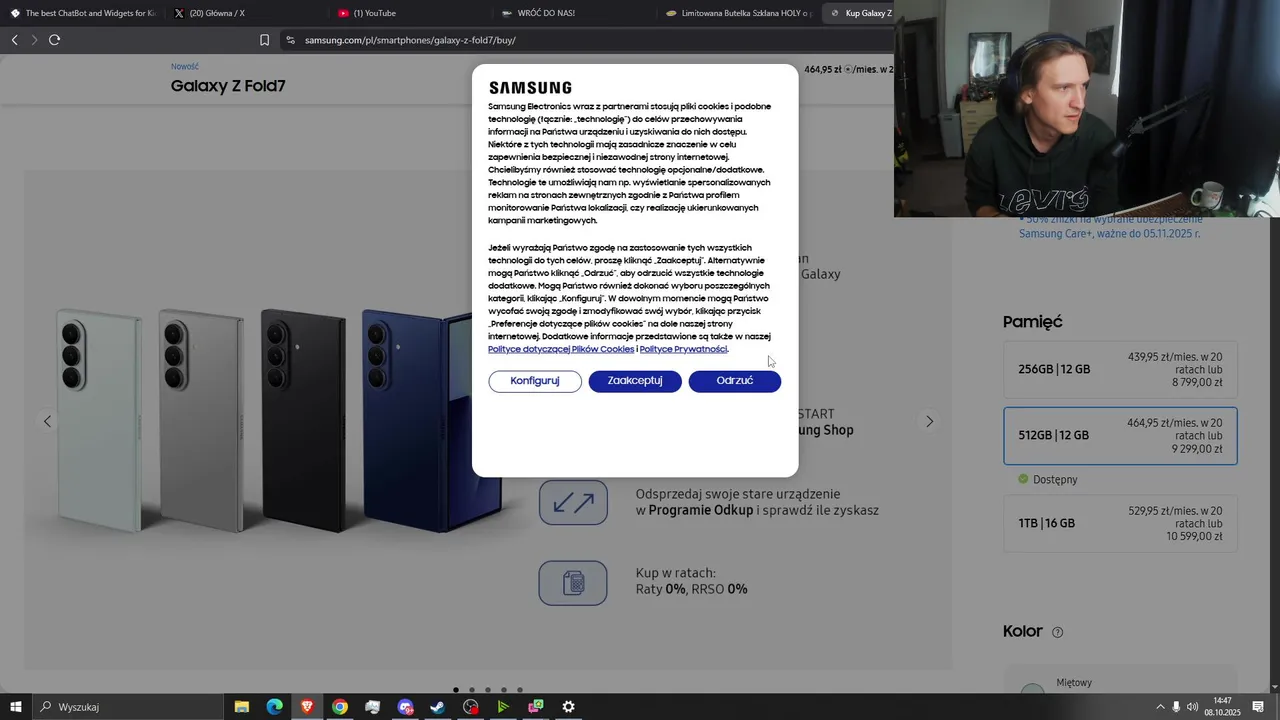
Task: Select the 512GB | 12 GB memory option
Action: click(1120, 436)
